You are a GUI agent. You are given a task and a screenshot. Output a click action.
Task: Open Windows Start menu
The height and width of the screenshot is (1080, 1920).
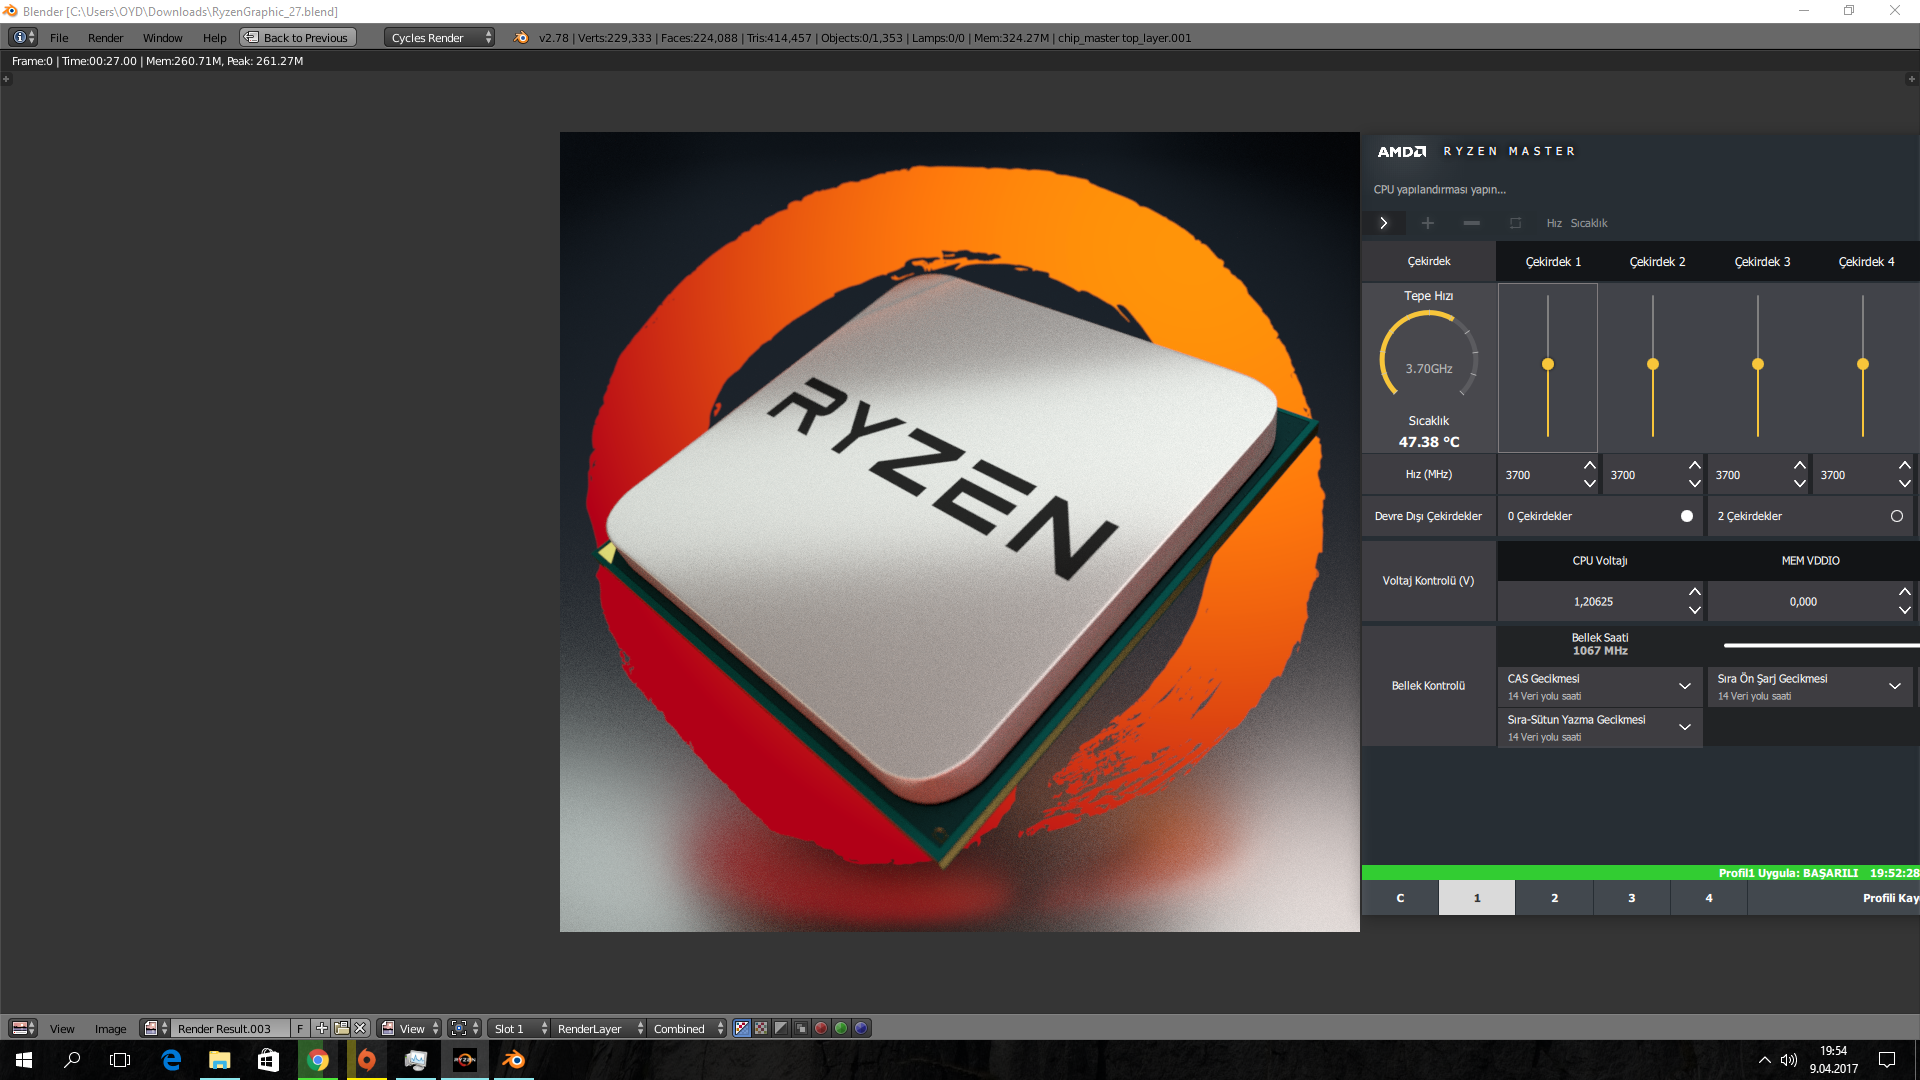pos(24,1060)
